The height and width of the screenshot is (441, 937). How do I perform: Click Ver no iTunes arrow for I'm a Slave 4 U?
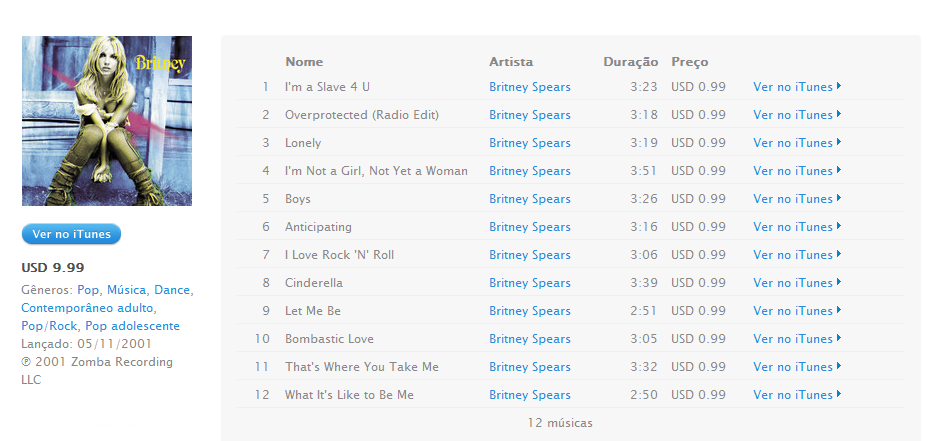pos(797,87)
